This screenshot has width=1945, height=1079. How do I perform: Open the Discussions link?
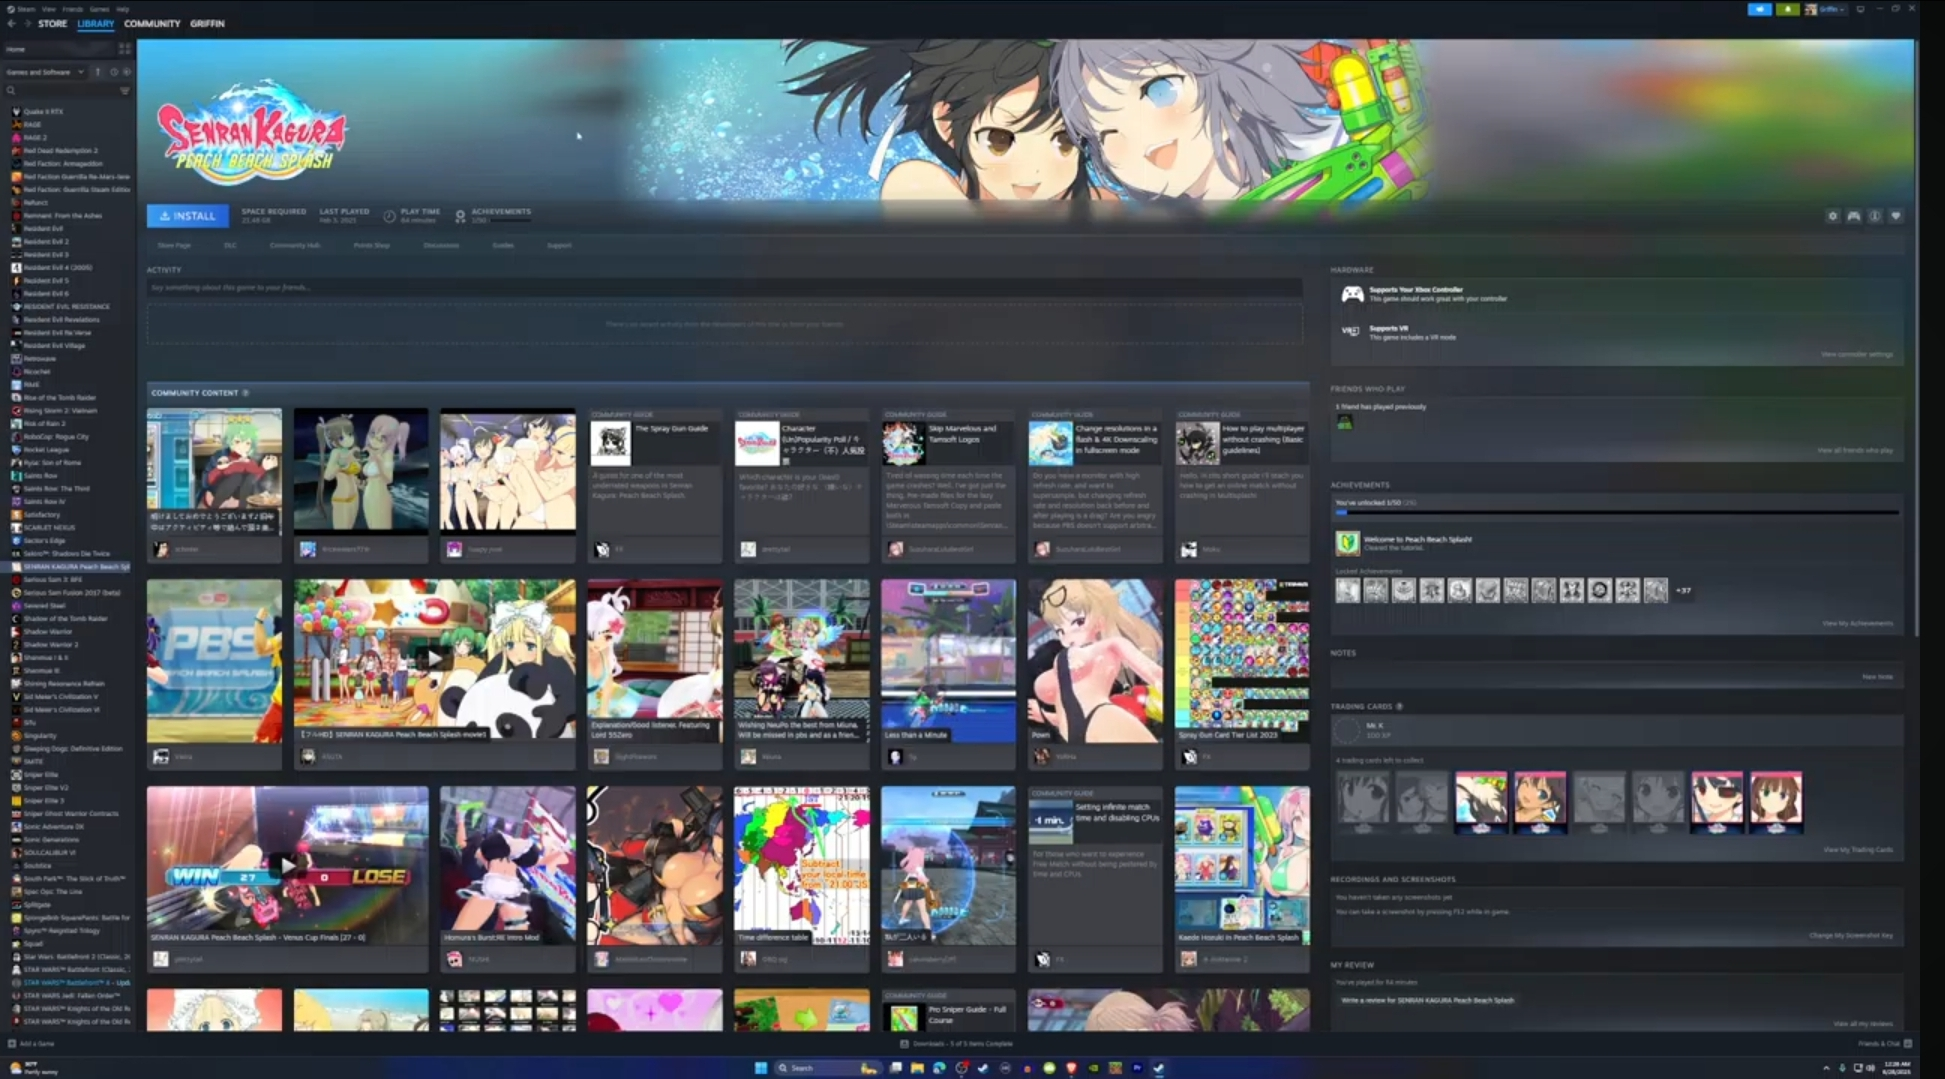441,245
